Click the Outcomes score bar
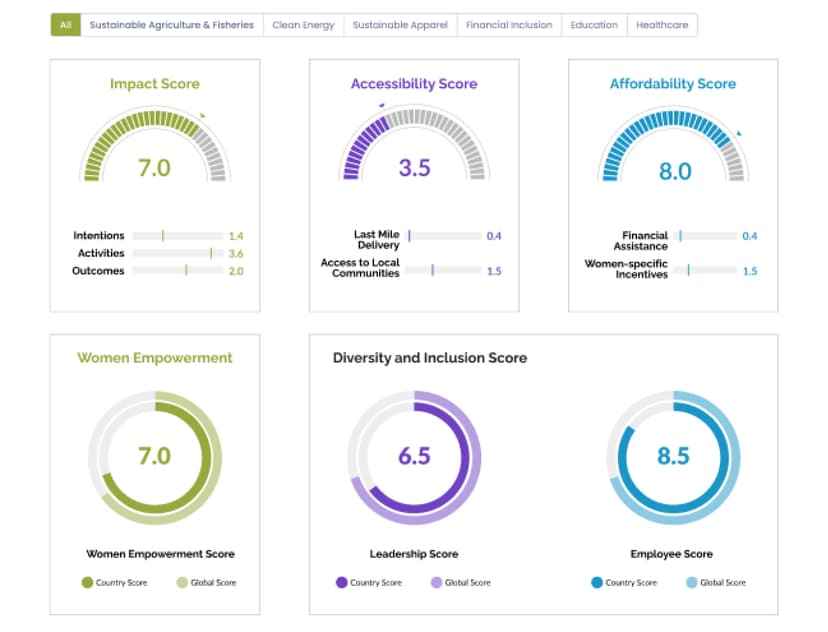The width and height of the screenshot is (828, 632). [178, 270]
